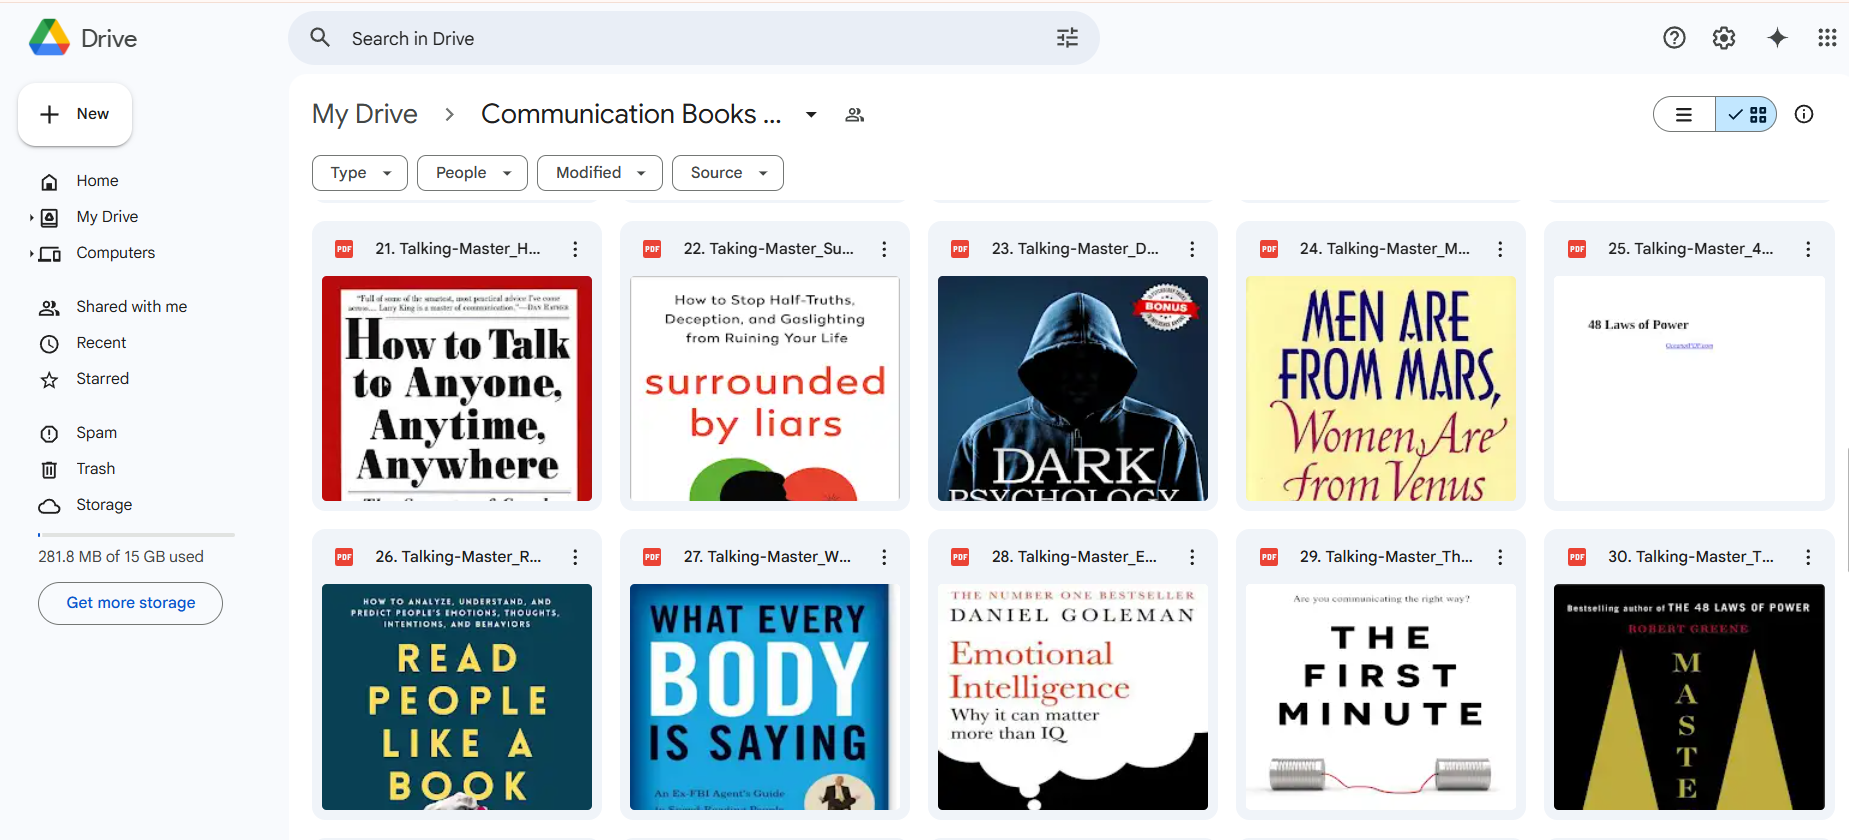Click Get more storage button
The image size is (1849, 840).
[x=130, y=603]
